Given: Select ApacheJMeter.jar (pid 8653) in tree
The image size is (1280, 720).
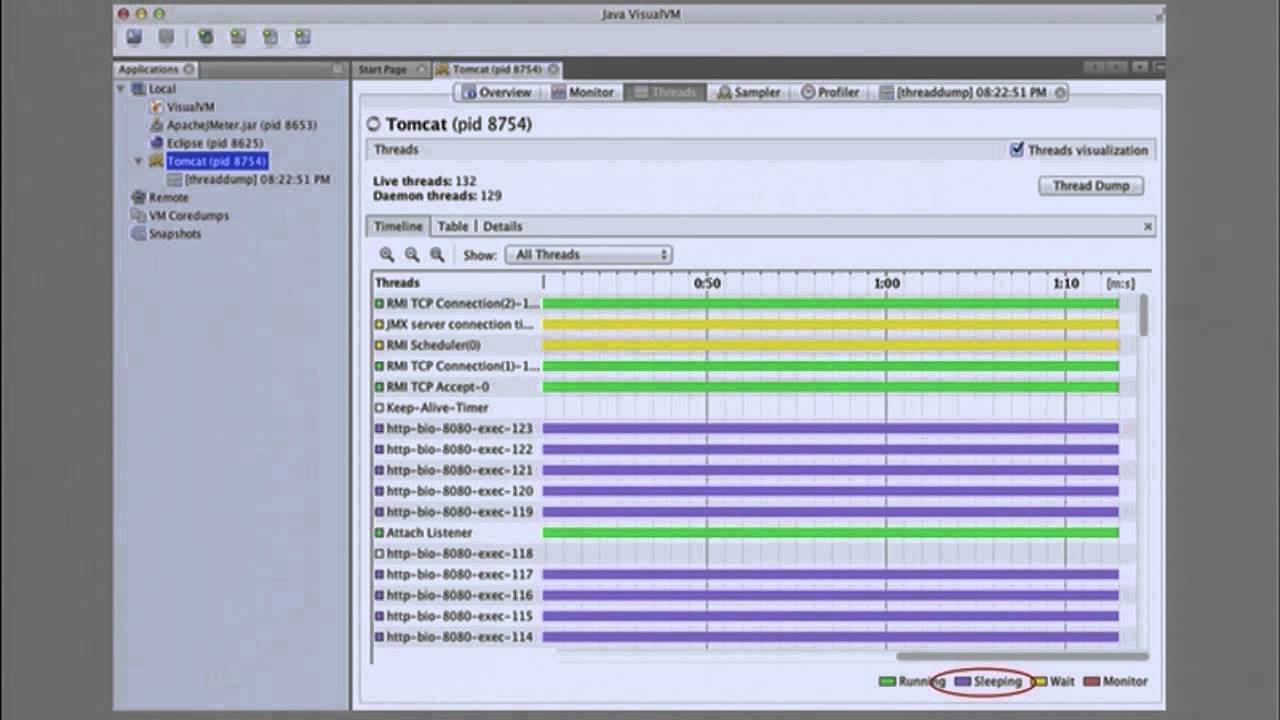Looking at the screenshot, I should pos(242,125).
